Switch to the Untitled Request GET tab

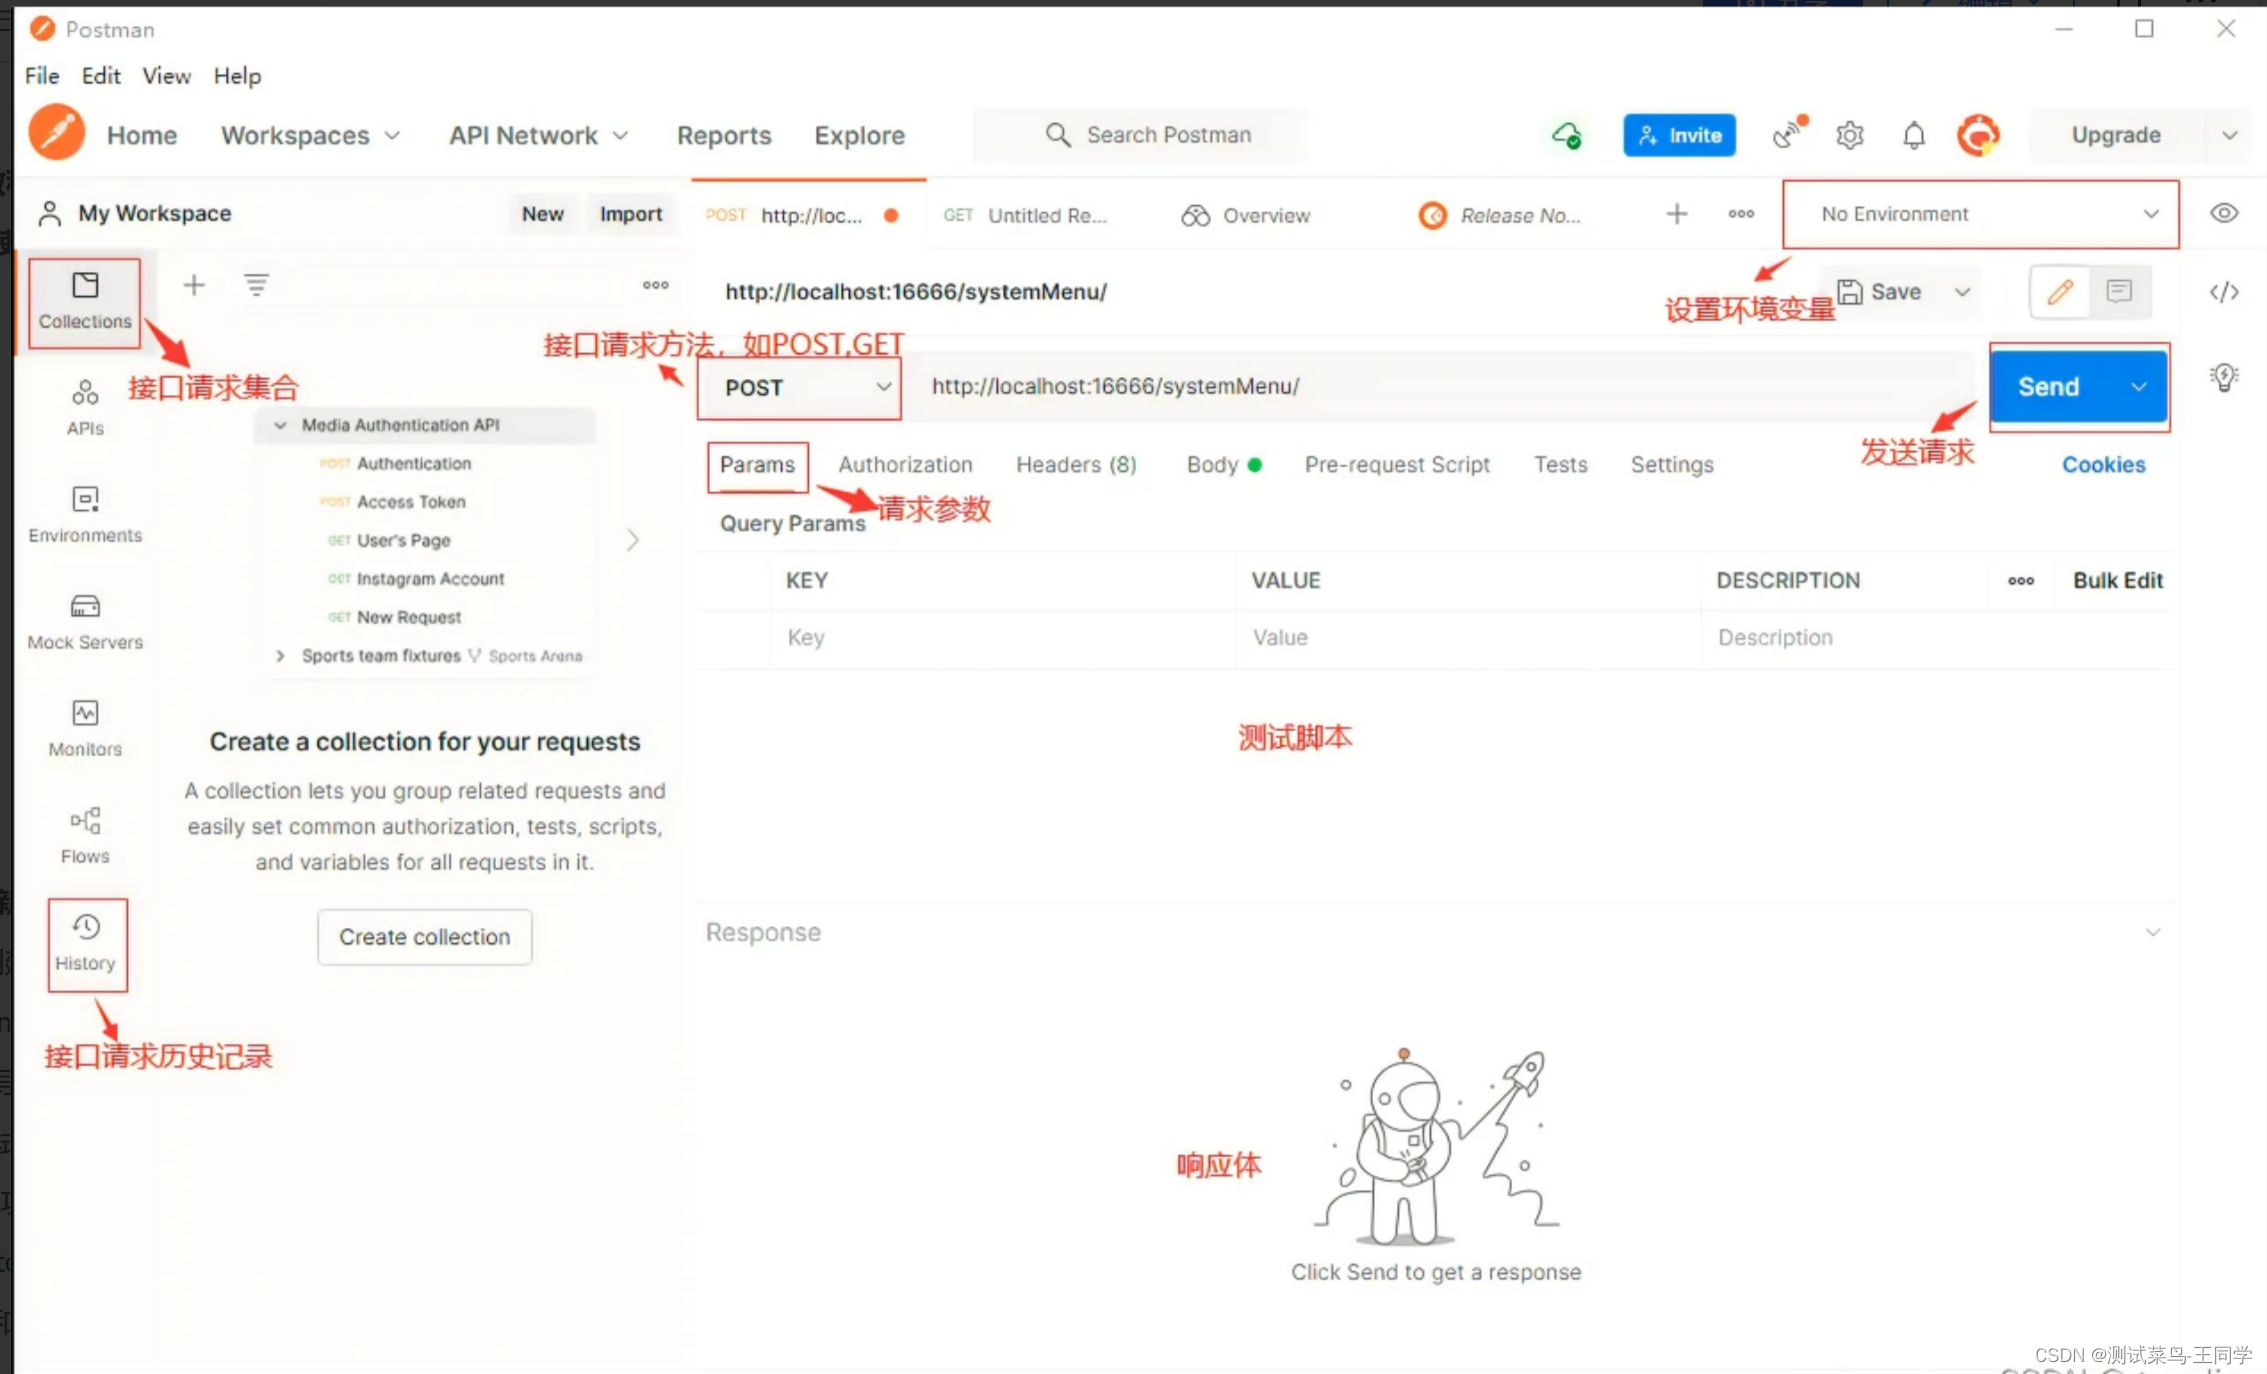click(1026, 215)
